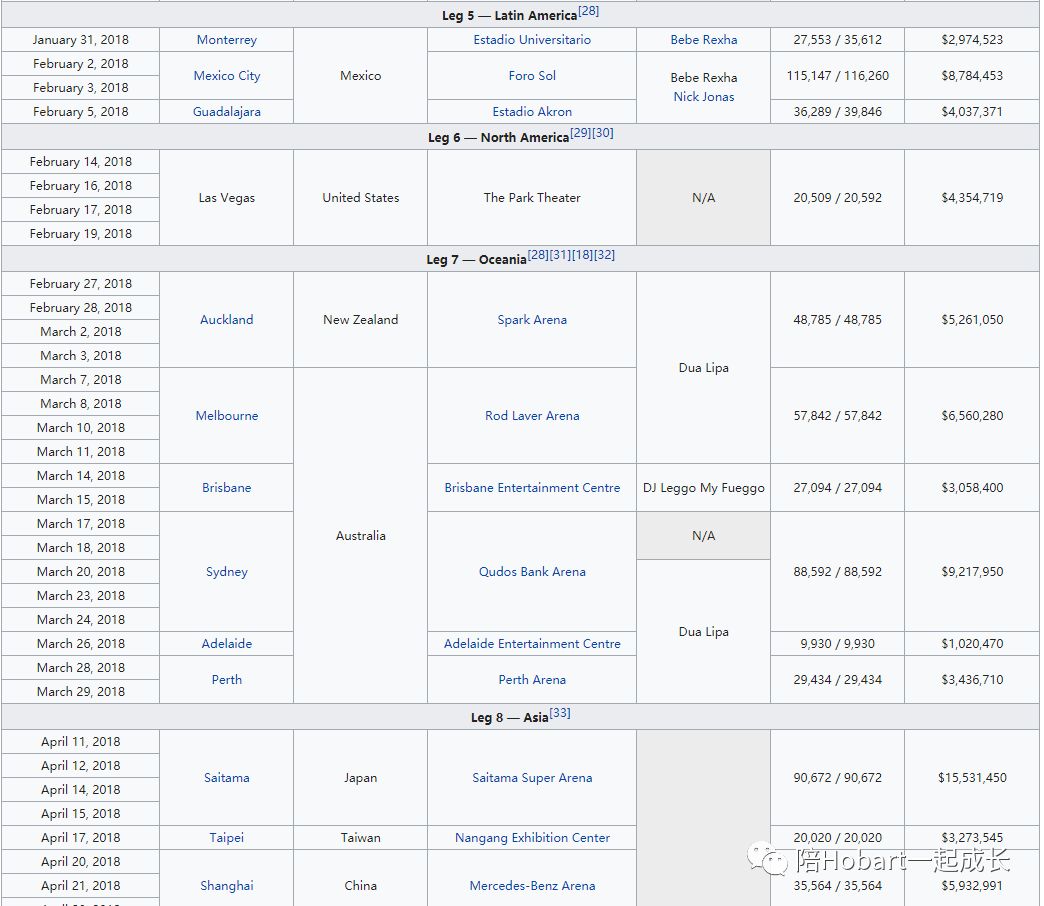Click Brisbane Entertainment Centre link
1044x906 pixels.
click(x=532, y=488)
